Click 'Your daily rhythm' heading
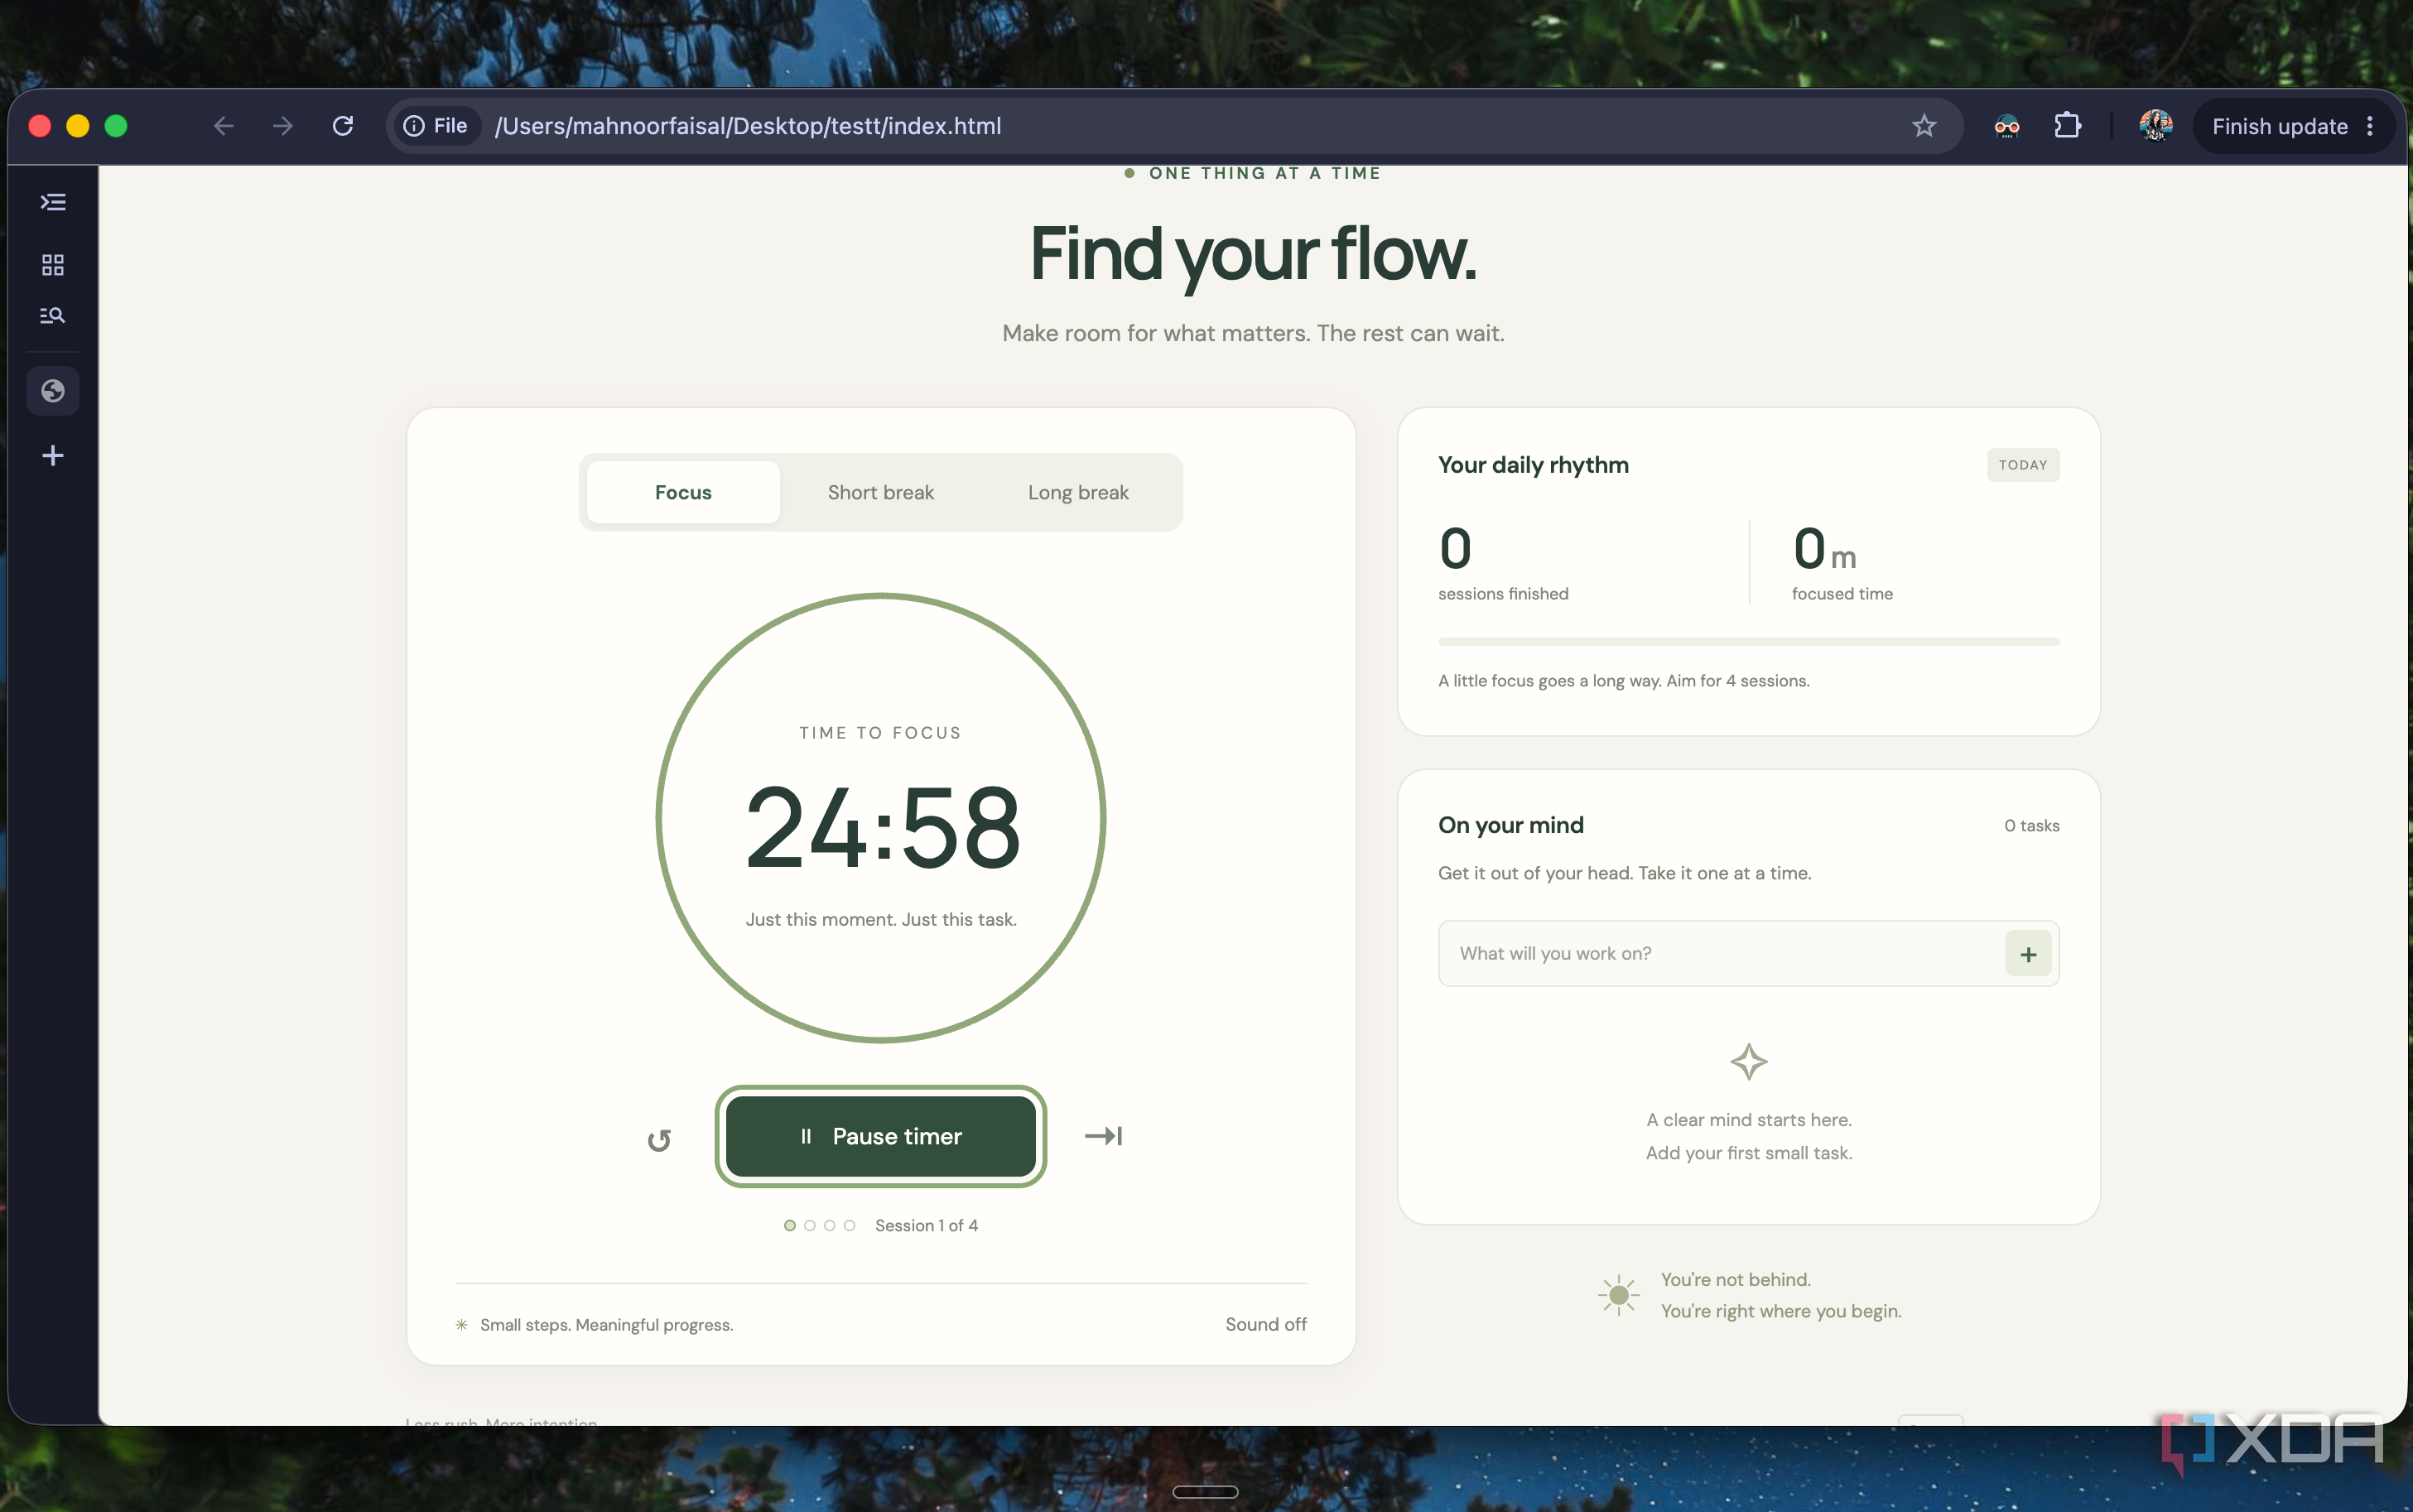This screenshot has width=2413, height=1512. (x=1533, y=465)
